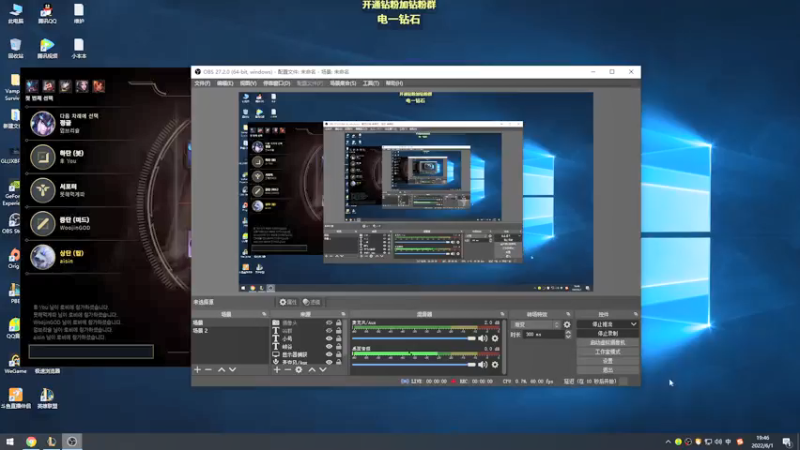Click the source Filters button above the docks
This screenshot has width=800, height=450.
coord(312,302)
